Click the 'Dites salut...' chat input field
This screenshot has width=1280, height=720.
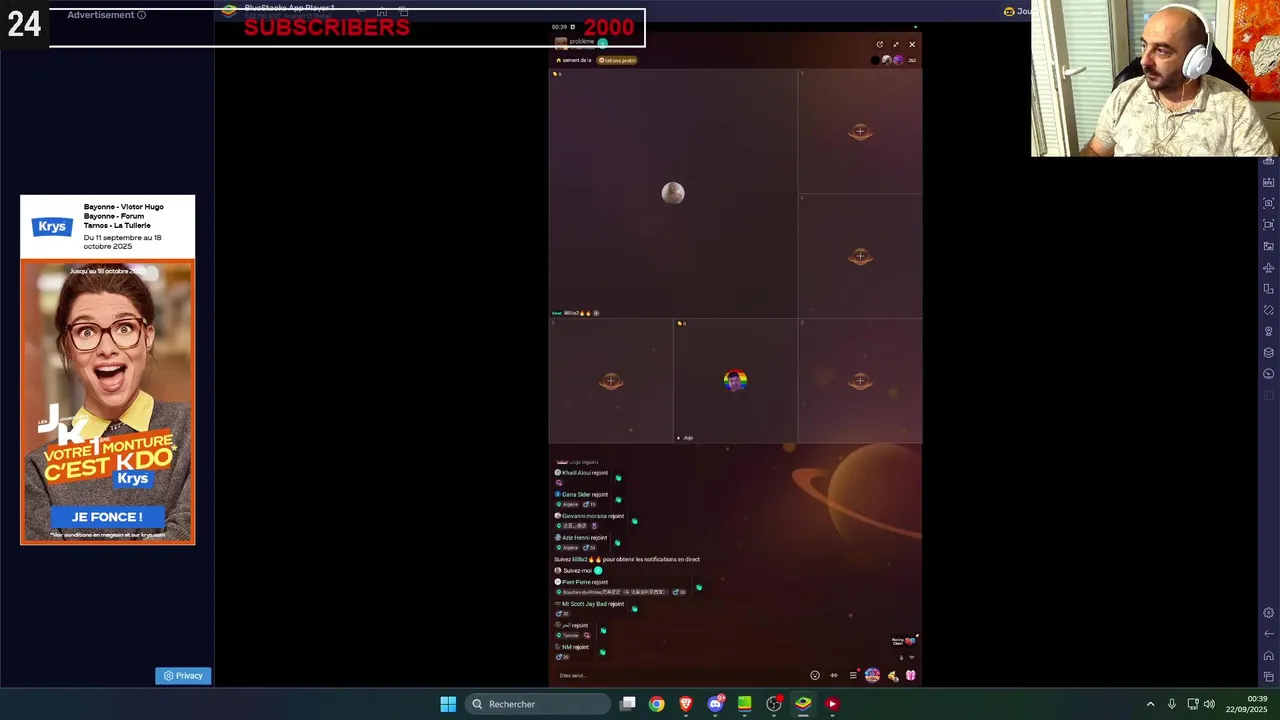678,675
